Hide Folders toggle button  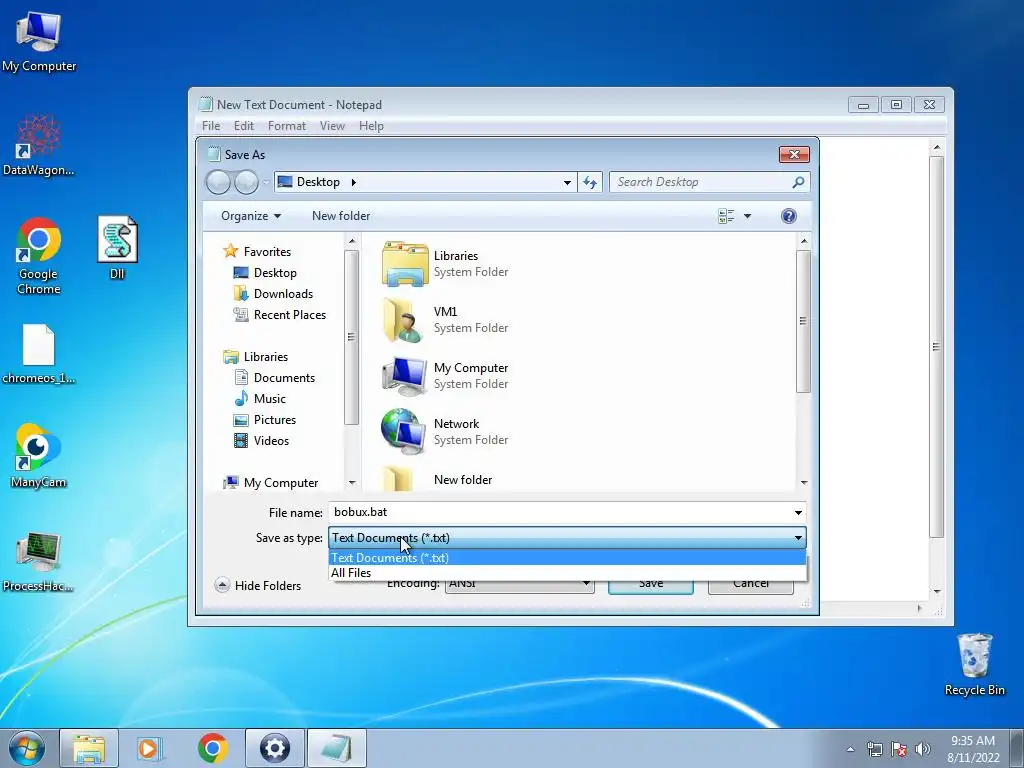coord(258,586)
